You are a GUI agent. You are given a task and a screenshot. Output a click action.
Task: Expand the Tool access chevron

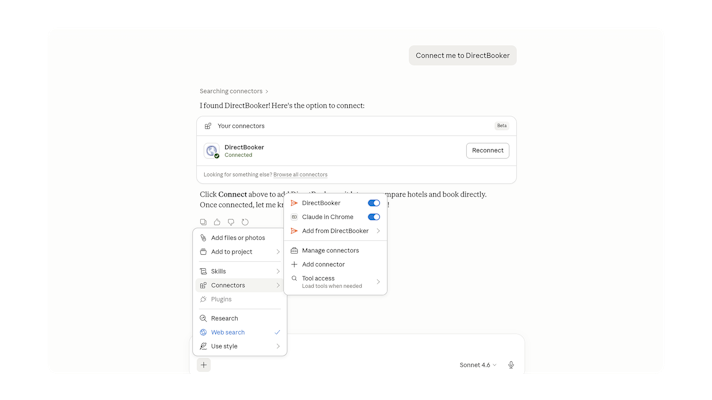click(378, 282)
